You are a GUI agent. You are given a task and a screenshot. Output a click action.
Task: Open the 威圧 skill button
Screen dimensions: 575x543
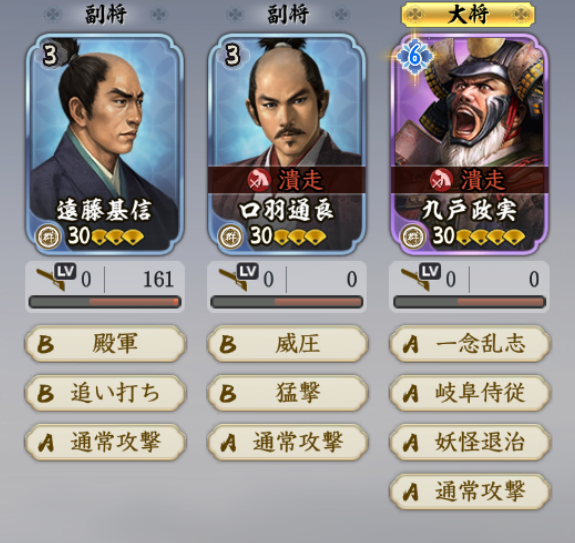click(x=288, y=344)
